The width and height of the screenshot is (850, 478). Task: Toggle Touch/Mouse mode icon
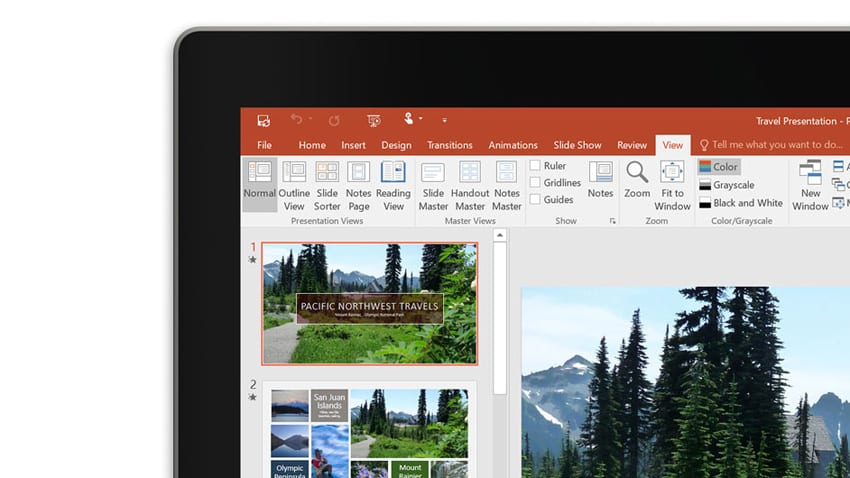408,119
